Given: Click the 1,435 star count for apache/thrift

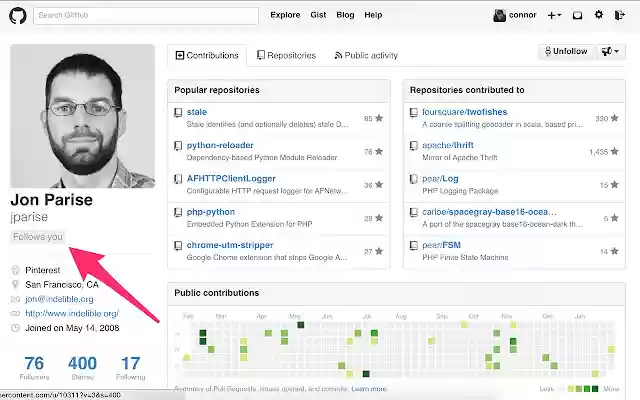Looking at the screenshot, I should [x=598, y=152].
